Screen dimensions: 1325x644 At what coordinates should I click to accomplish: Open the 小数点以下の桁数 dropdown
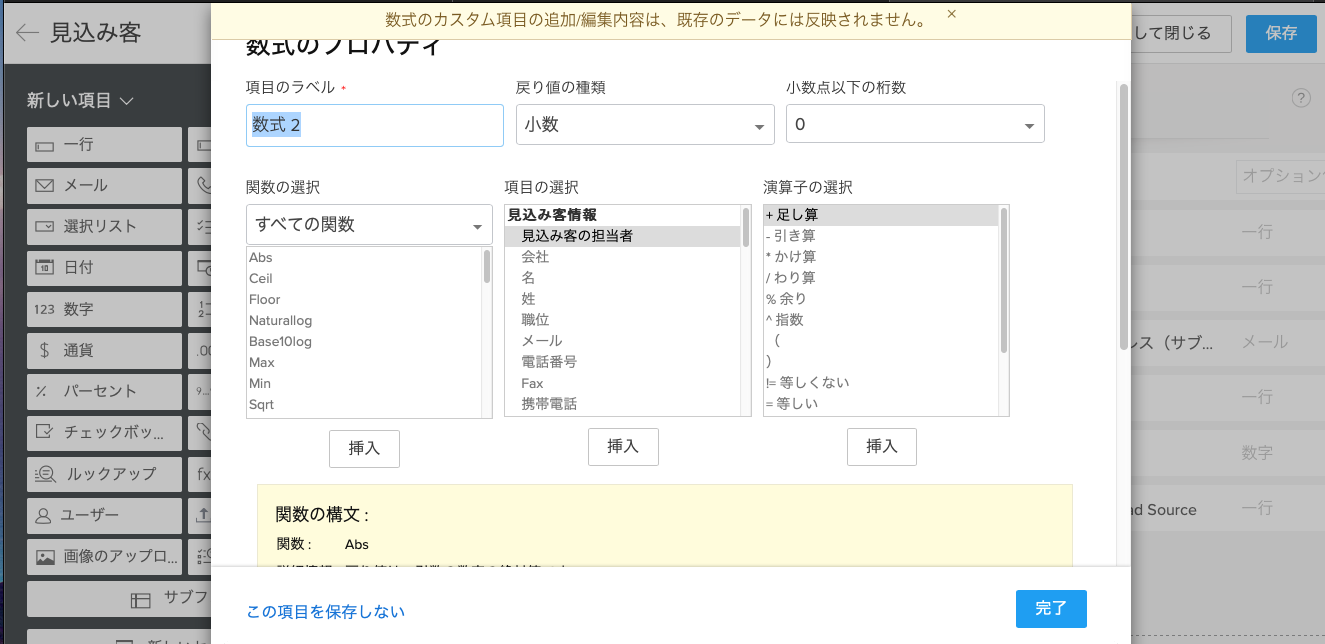point(915,125)
